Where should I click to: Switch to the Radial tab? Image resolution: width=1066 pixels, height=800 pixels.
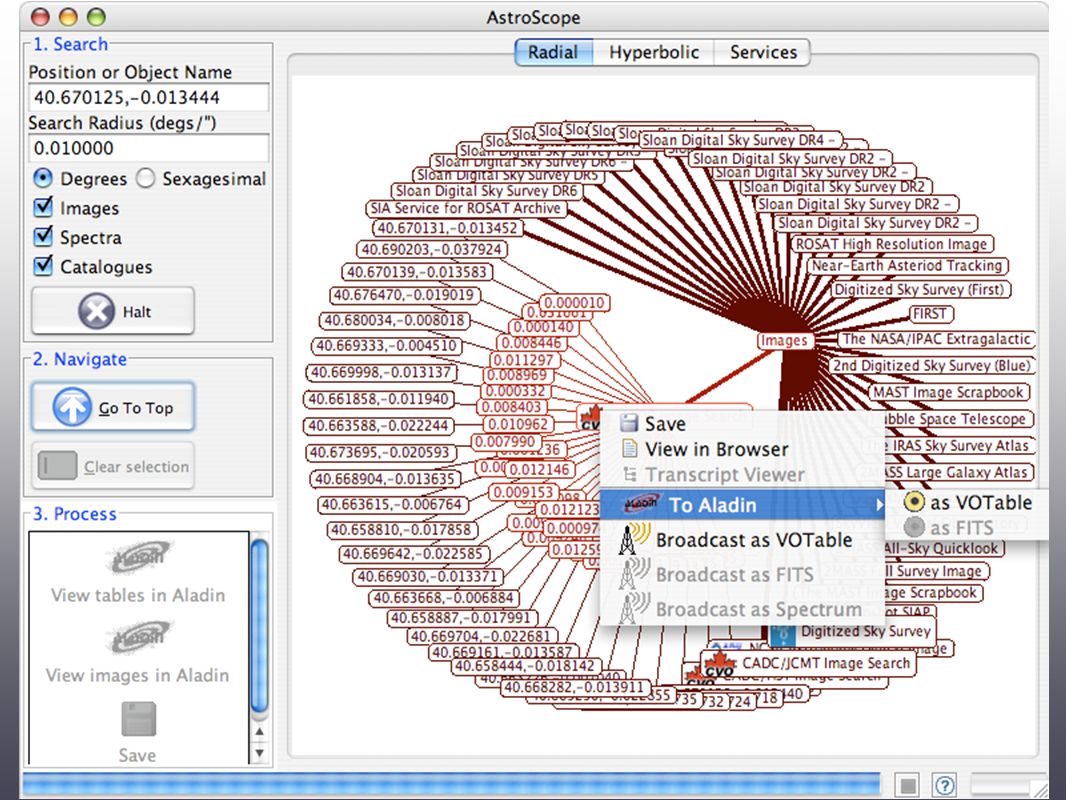coord(553,52)
